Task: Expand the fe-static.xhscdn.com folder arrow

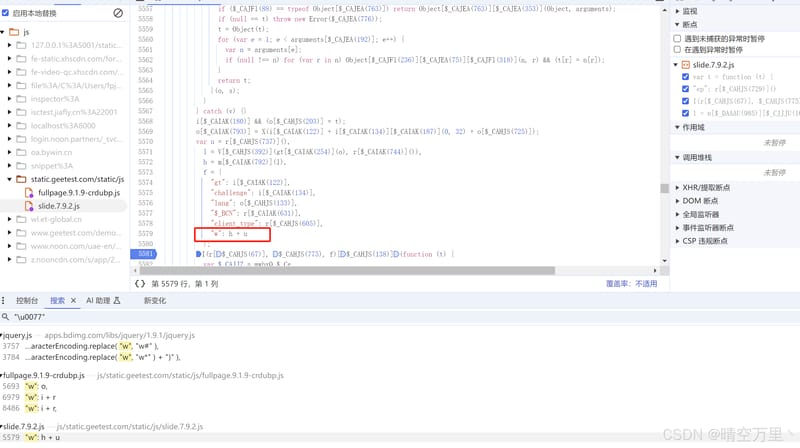Action: tap(9, 59)
